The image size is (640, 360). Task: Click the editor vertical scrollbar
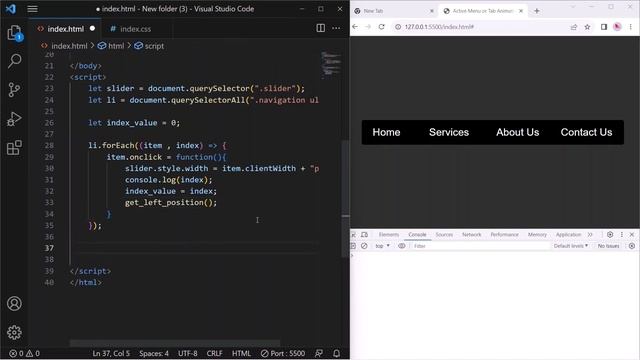point(345,199)
